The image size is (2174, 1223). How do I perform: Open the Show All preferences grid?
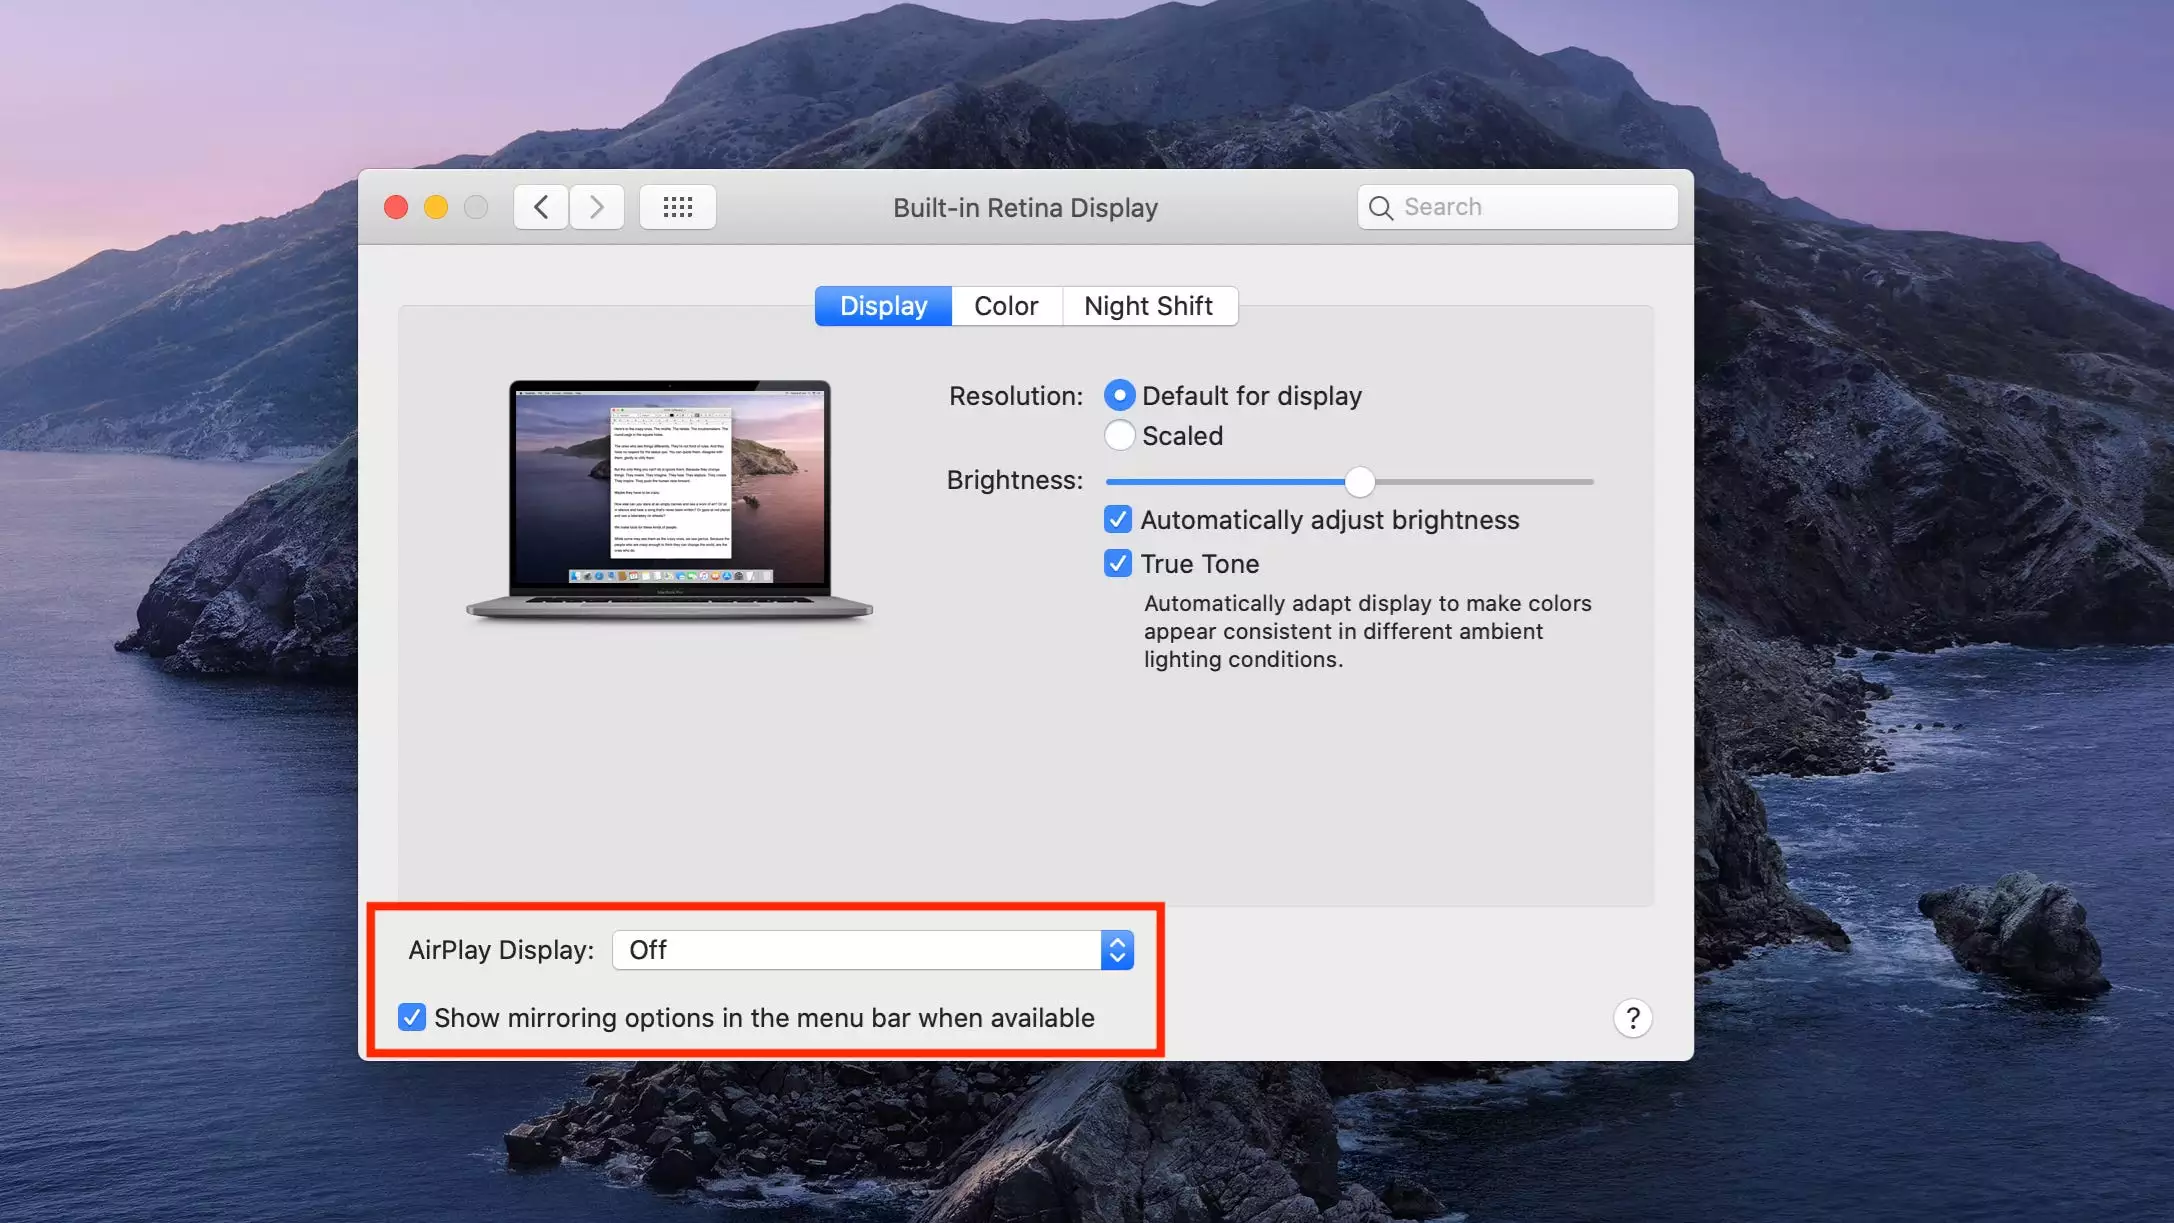[x=677, y=207]
